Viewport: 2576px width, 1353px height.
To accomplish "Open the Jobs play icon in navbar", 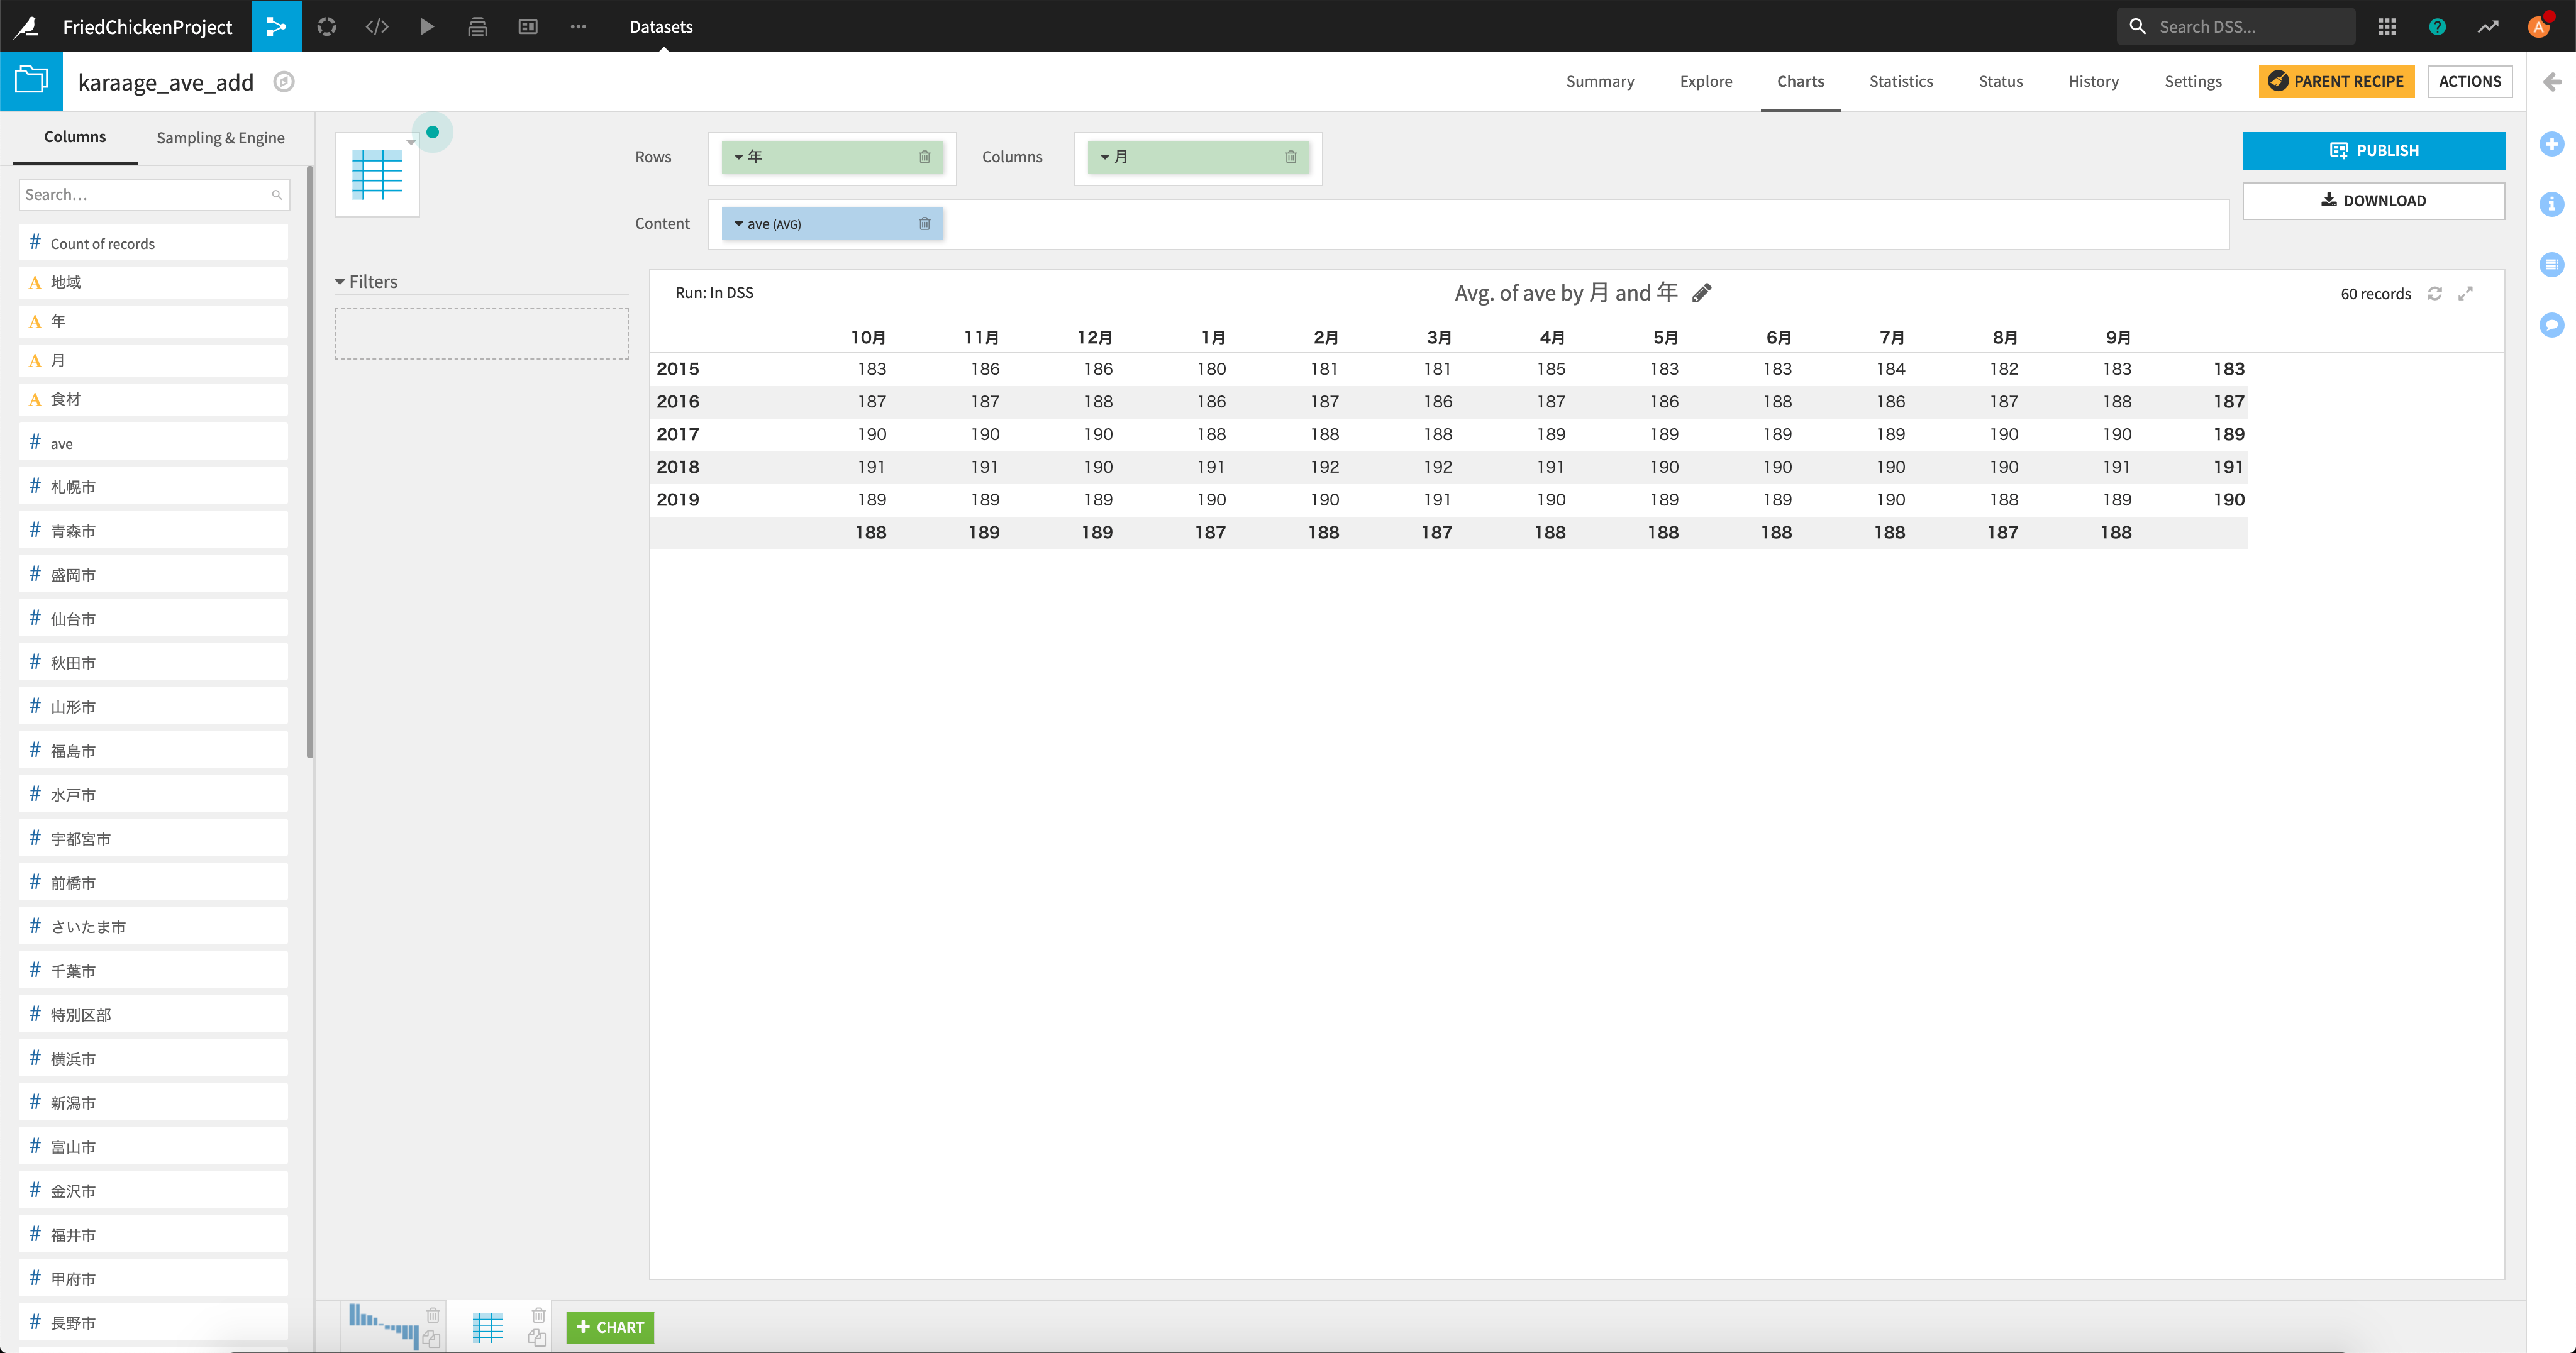I will [x=427, y=26].
